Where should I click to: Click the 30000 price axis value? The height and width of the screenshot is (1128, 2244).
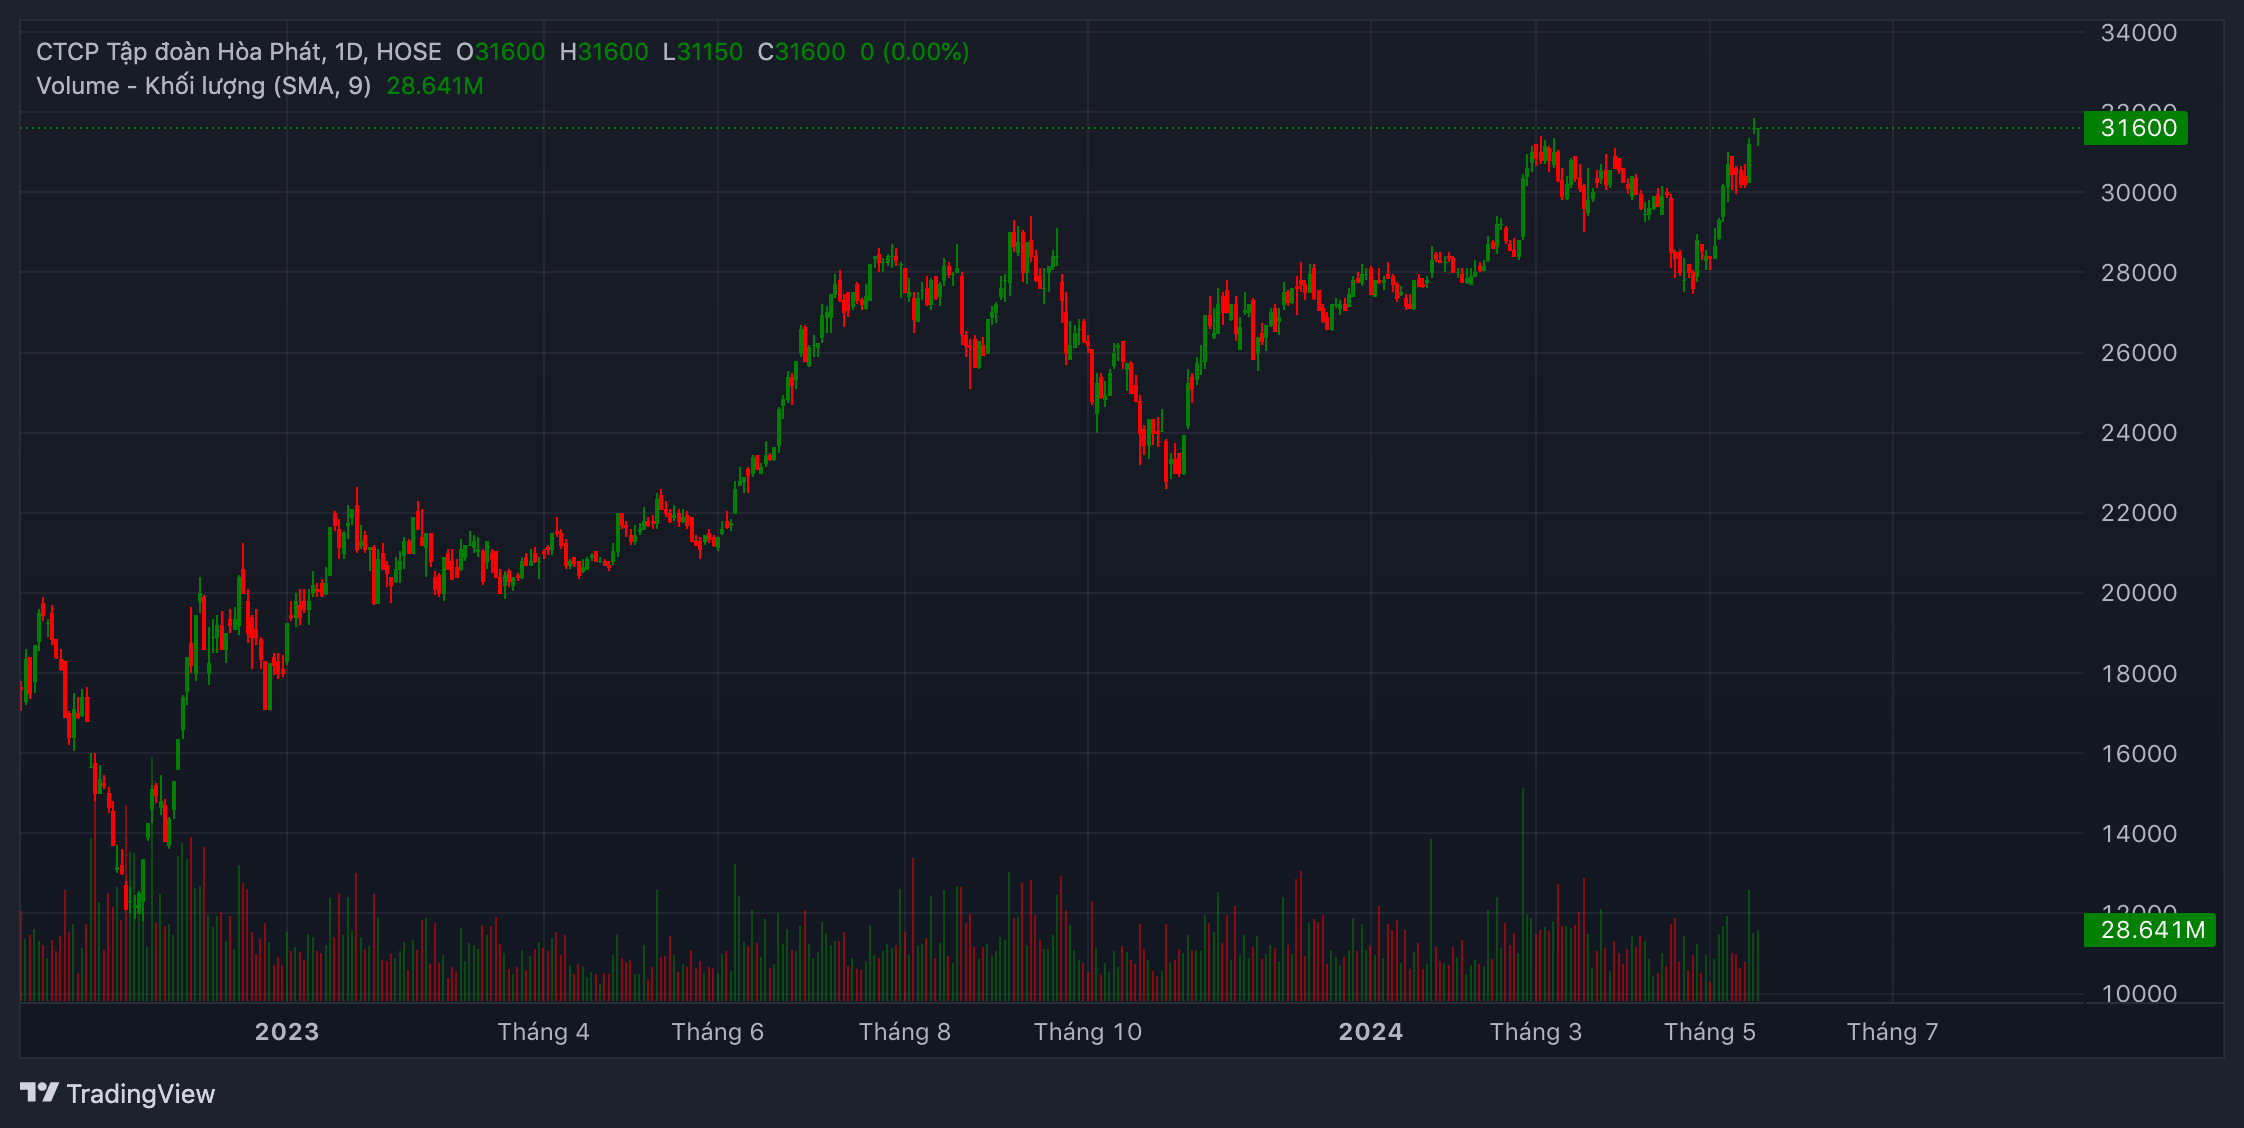pos(2139,193)
